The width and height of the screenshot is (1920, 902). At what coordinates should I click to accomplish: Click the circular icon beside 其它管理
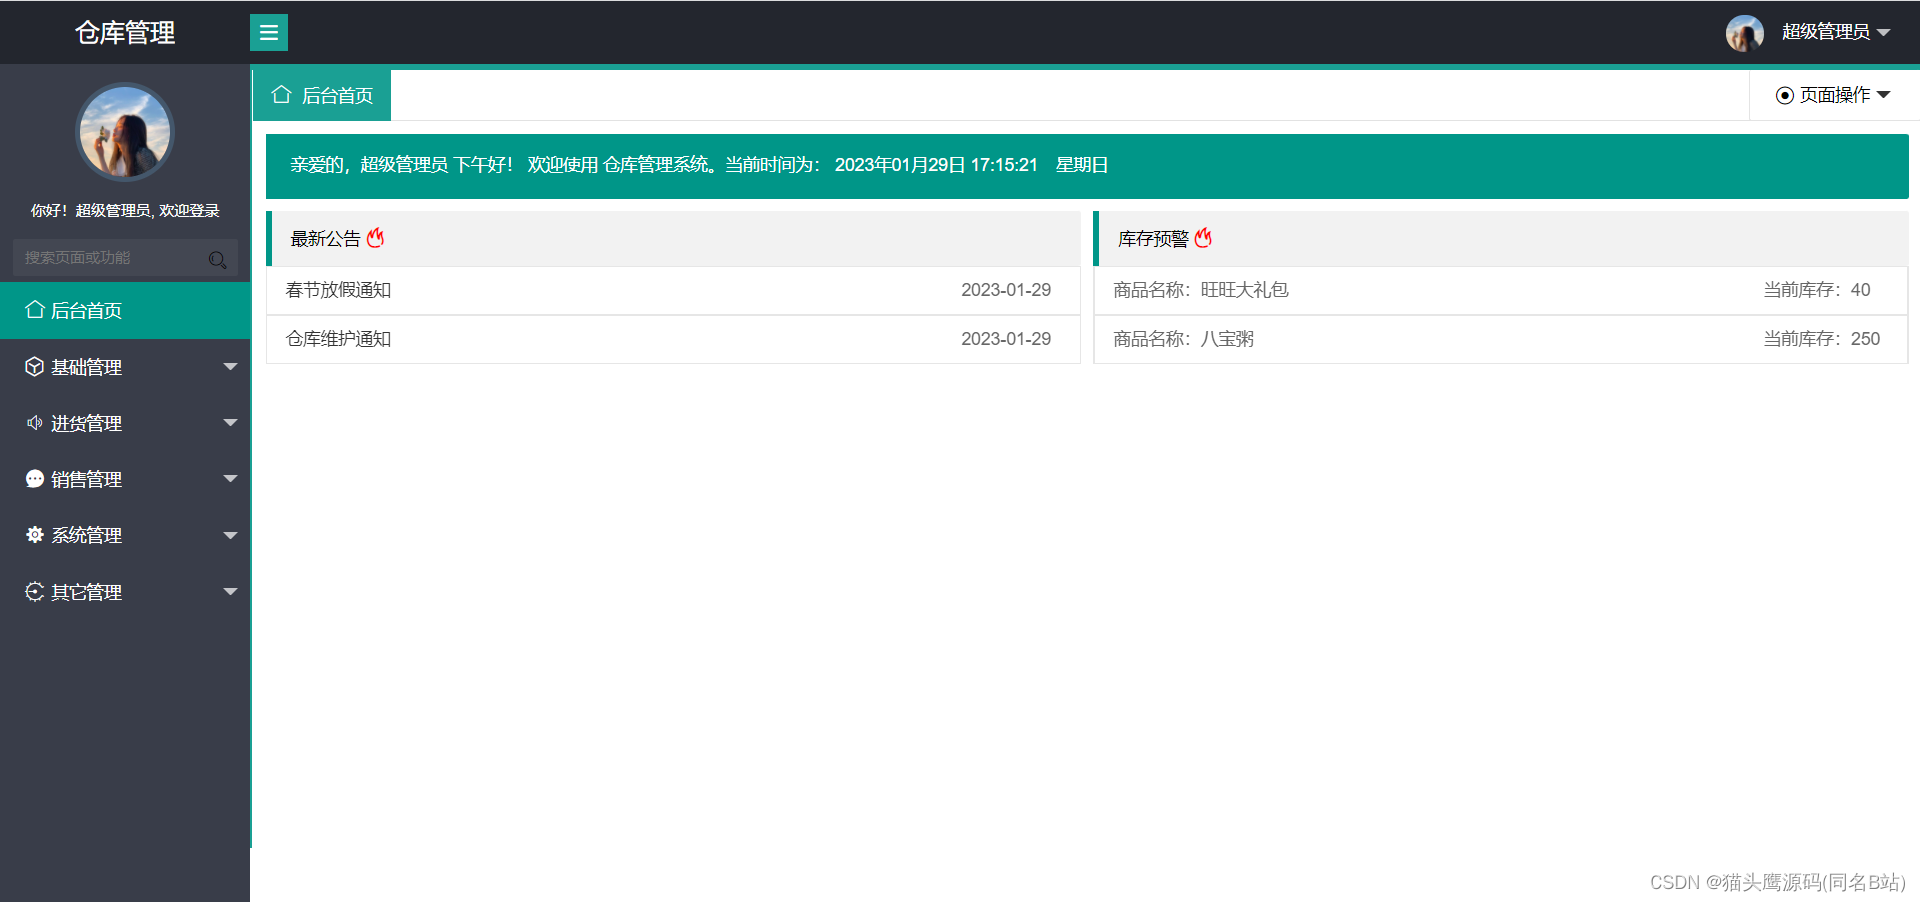click(34, 592)
